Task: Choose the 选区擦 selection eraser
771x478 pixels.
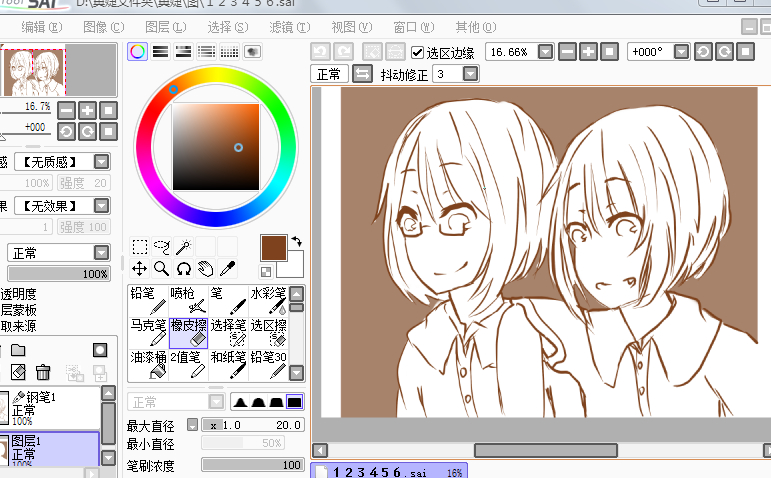Action: click(x=268, y=332)
